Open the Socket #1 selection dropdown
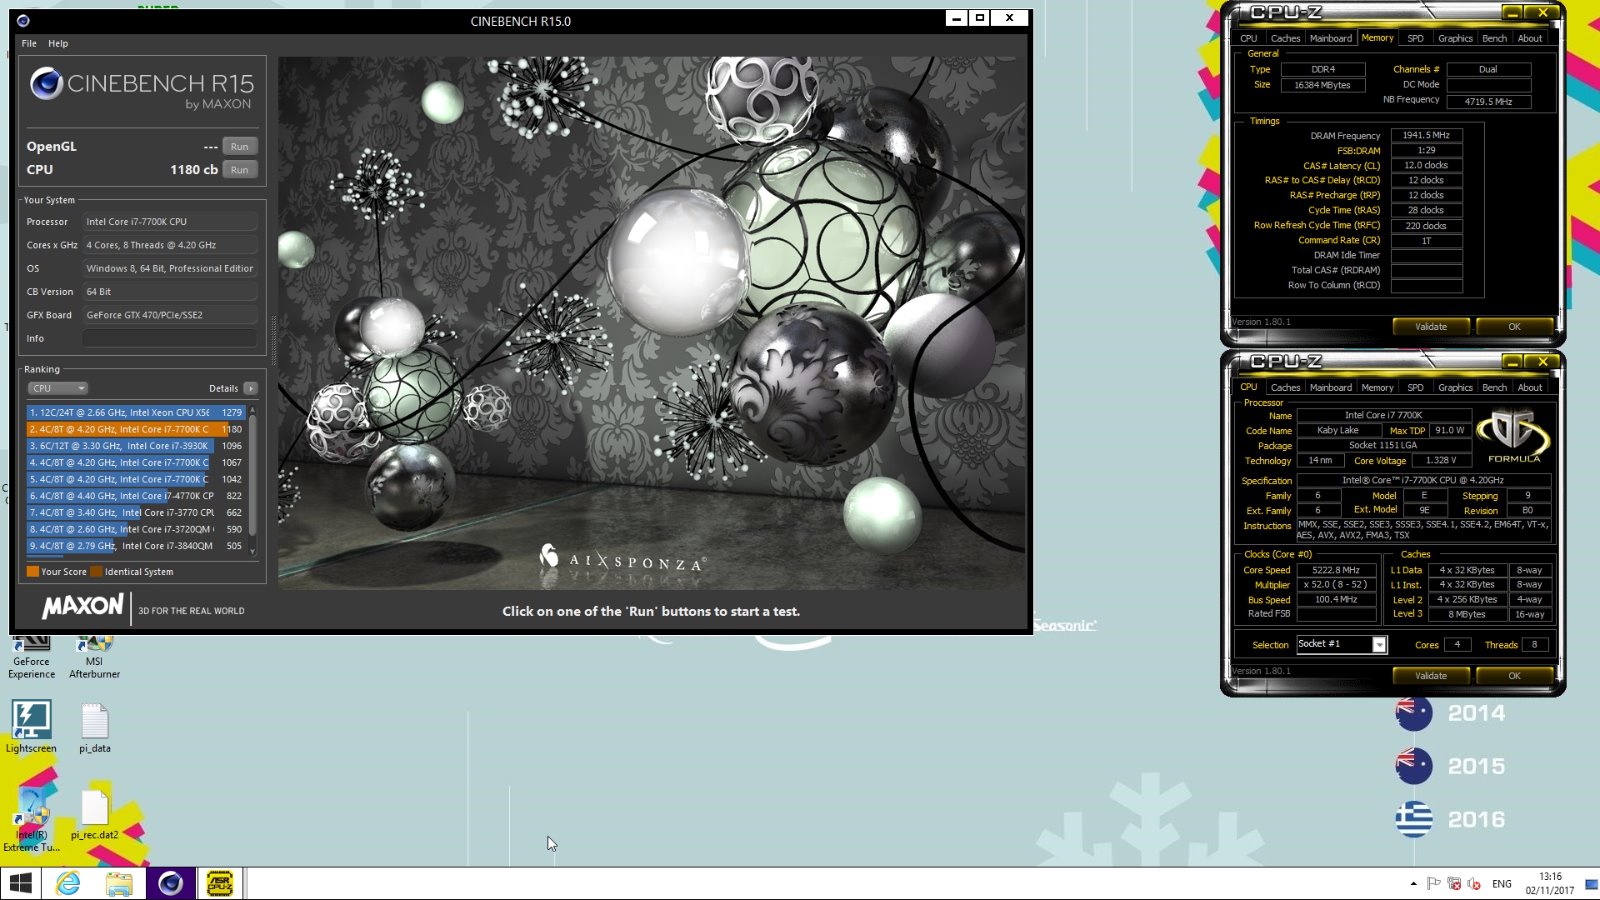 1341,644
